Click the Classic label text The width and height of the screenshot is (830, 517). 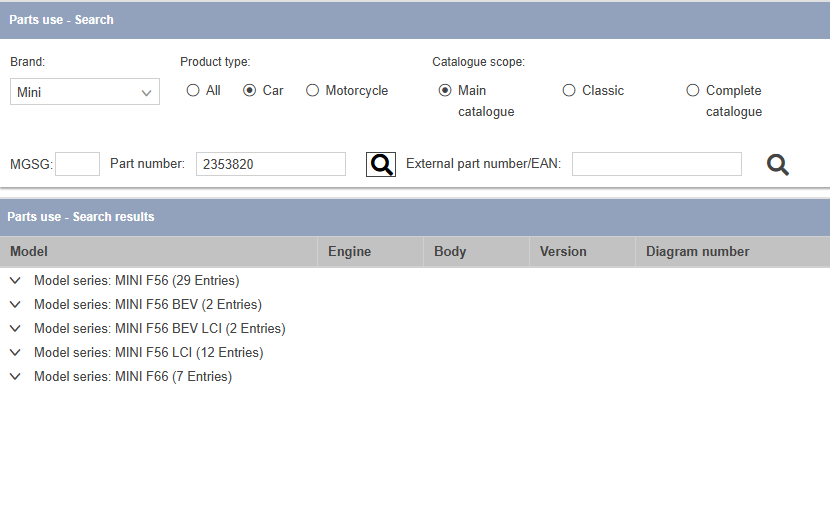(x=603, y=90)
